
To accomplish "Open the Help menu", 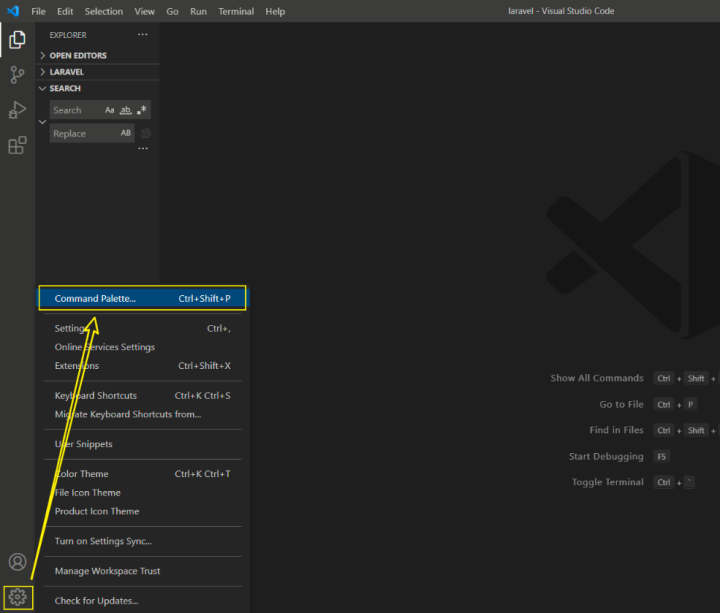I will tap(275, 11).
